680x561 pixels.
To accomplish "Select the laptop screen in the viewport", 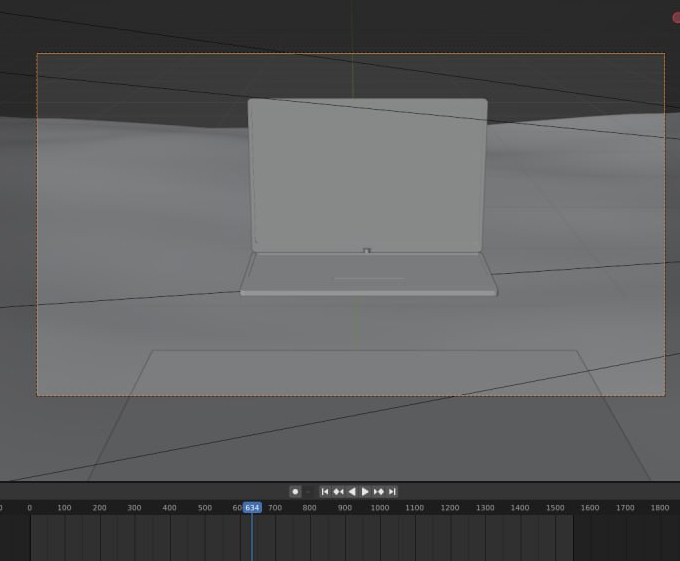I will pyautogui.click(x=368, y=173).
